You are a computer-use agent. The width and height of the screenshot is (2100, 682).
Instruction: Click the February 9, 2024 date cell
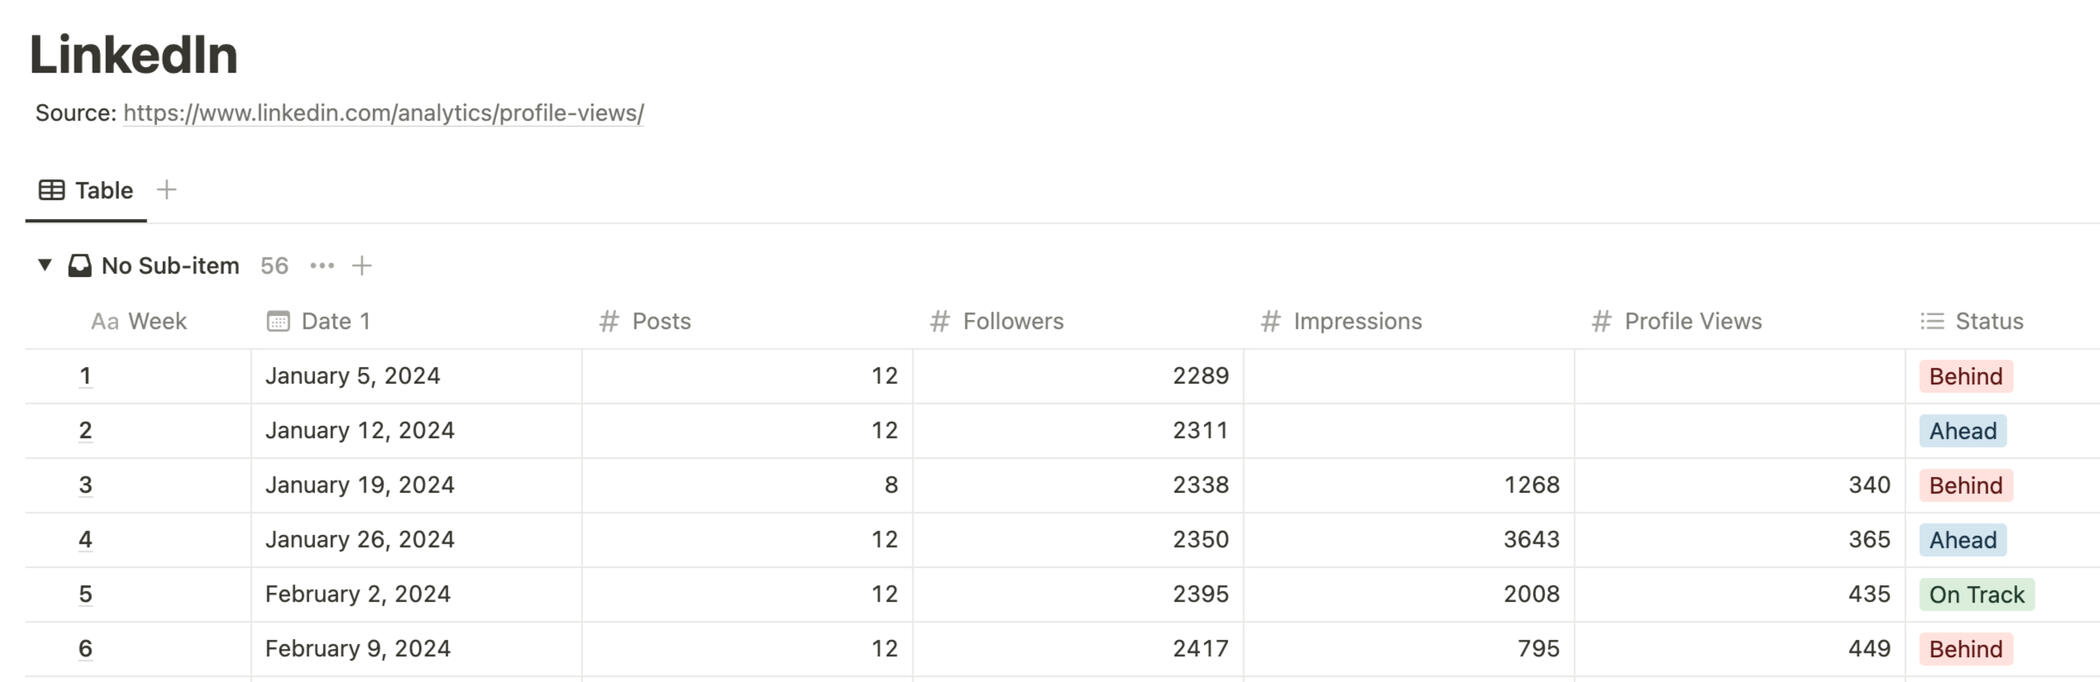point(357,648)
